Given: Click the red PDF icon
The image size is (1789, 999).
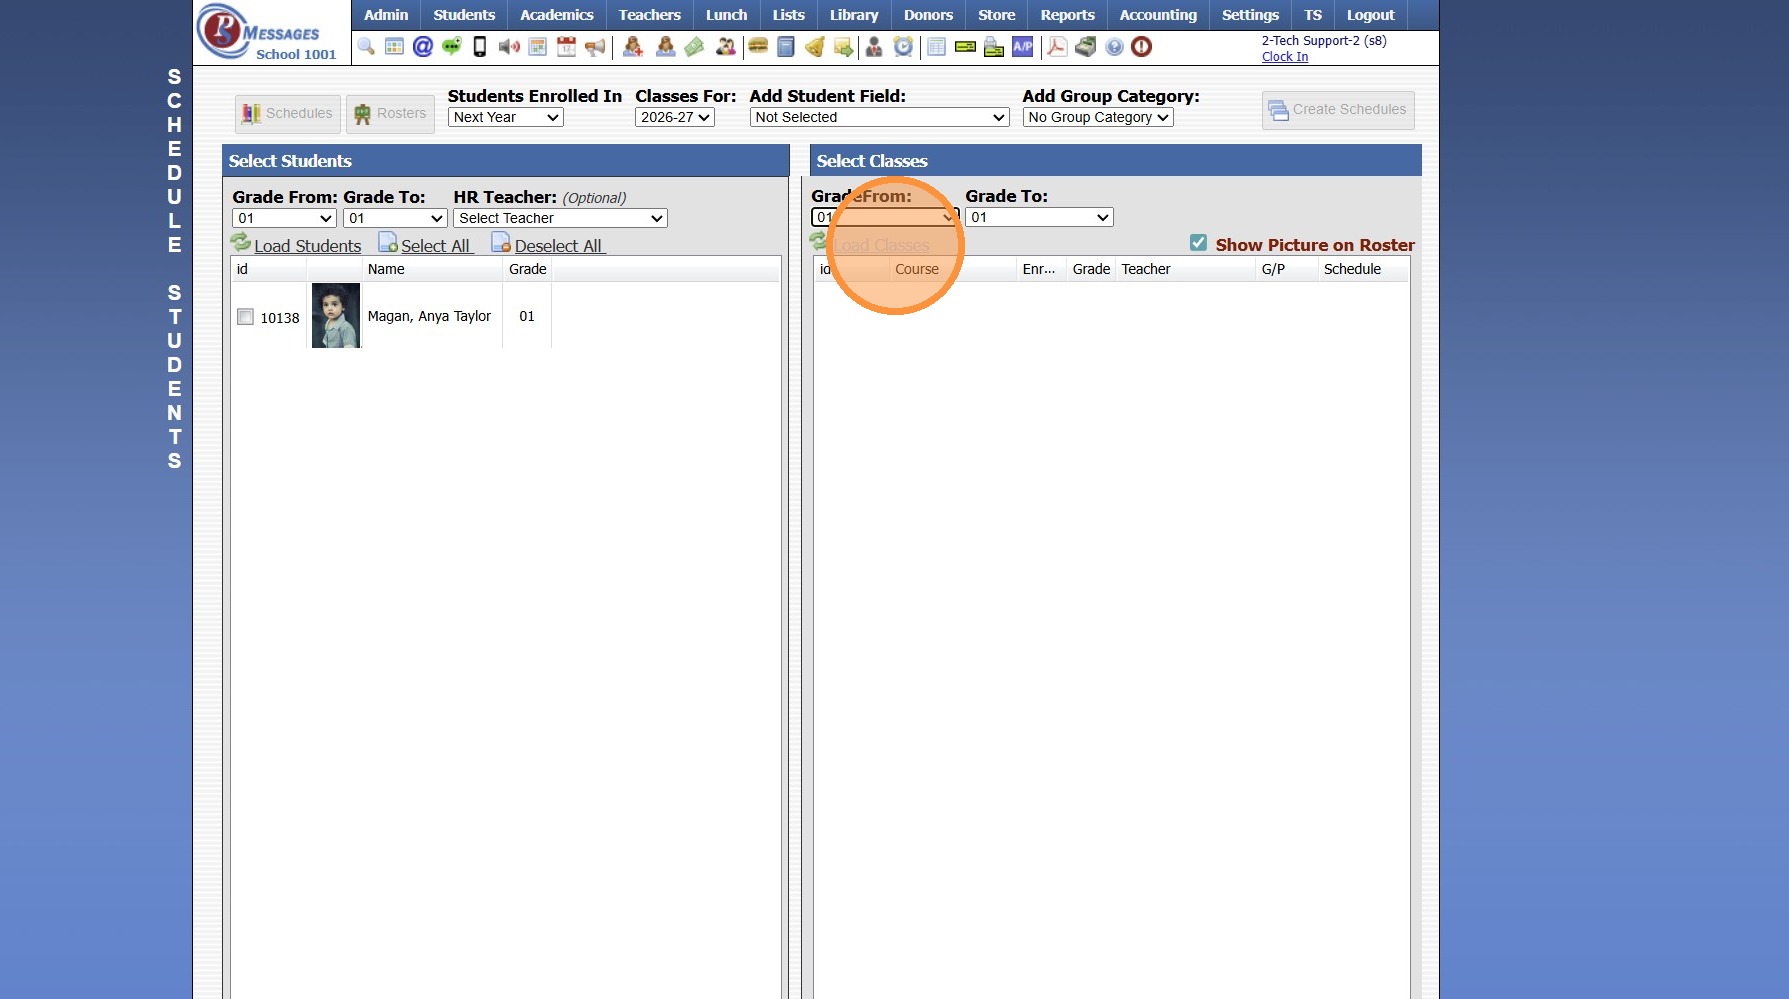Looking at the screenshot, I should click(1057, 47).
